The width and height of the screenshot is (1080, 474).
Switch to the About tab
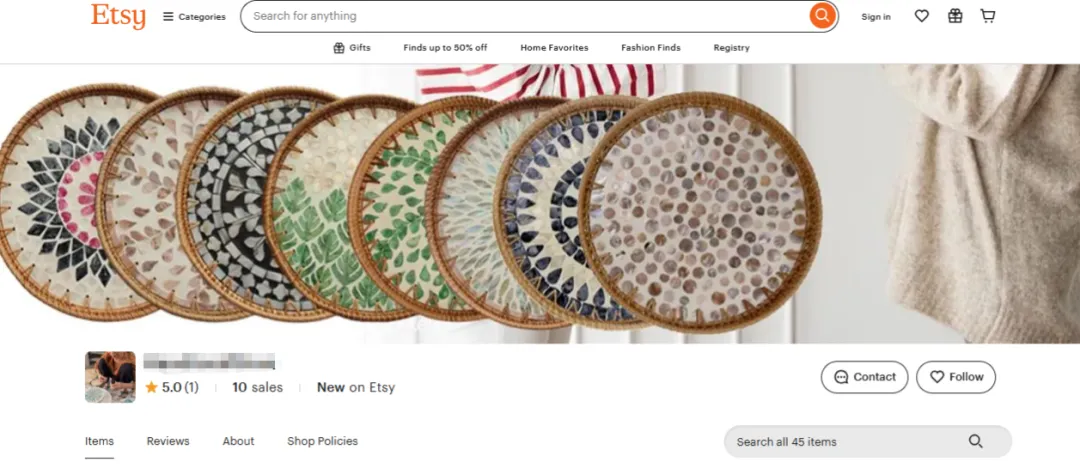238,441
